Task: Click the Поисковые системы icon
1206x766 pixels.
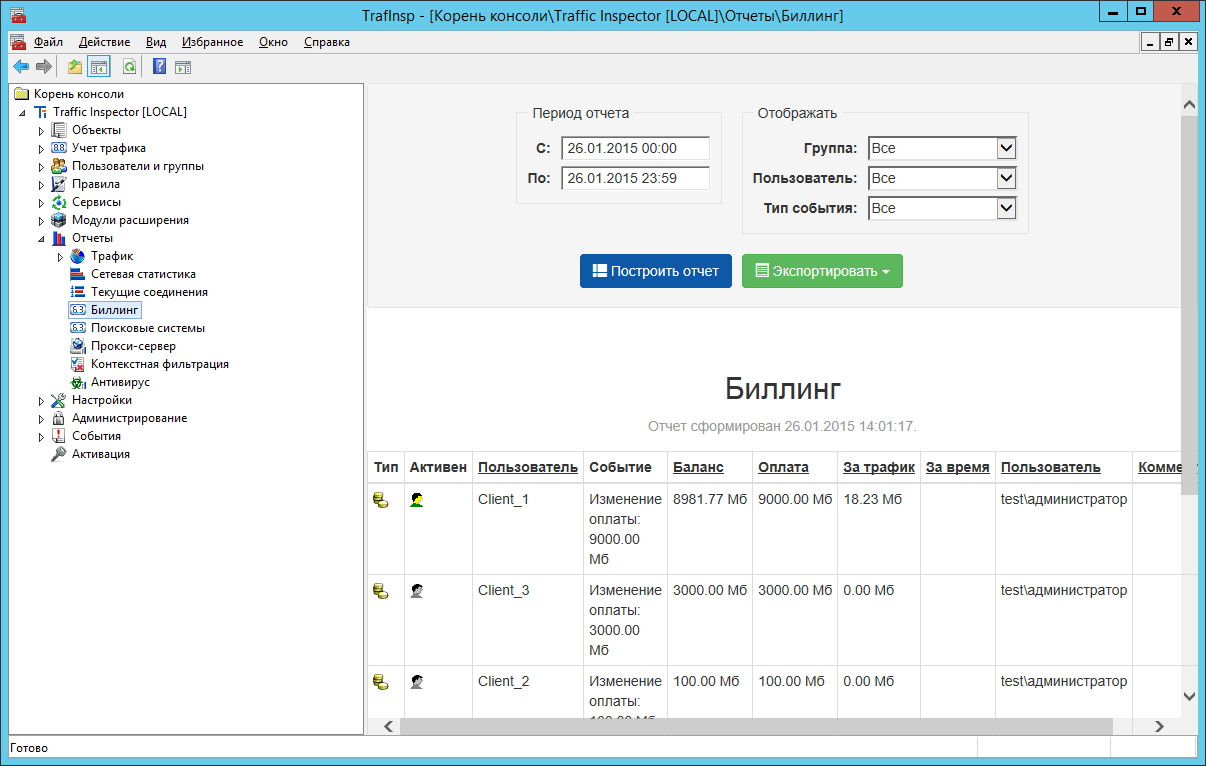Action: 78,328
